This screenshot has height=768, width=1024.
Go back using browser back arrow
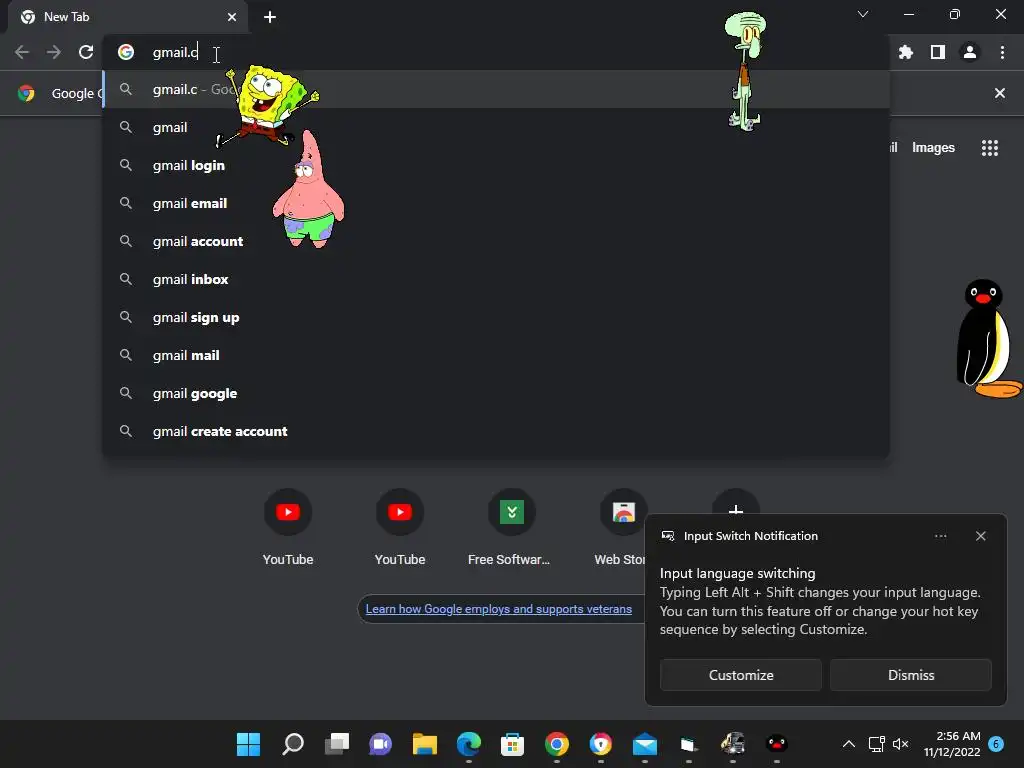point(22,52)
